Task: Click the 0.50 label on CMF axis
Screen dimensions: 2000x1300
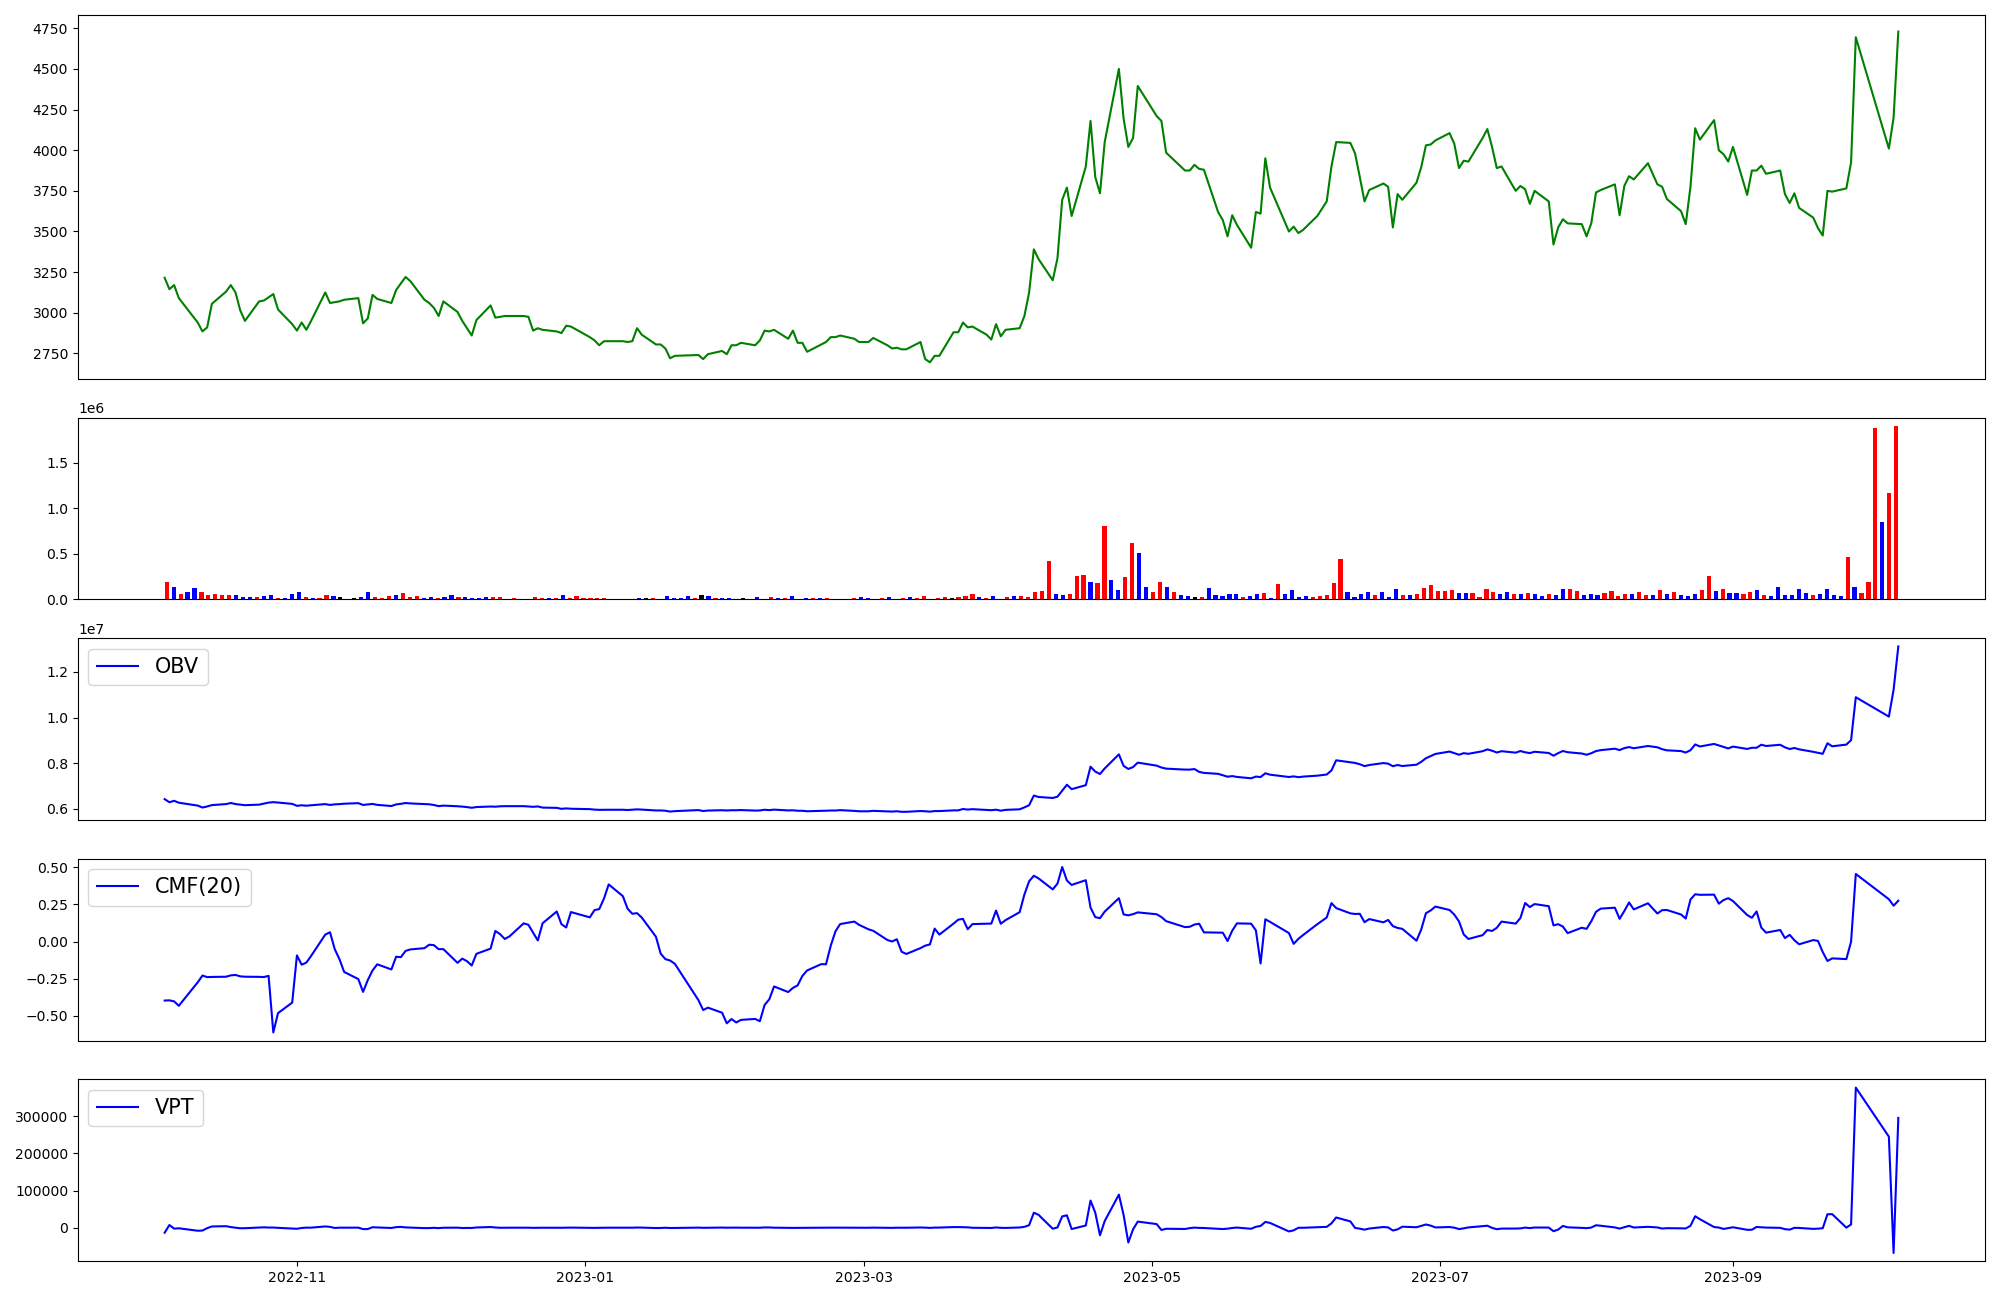Action: pyautogui.click(x=53, y=868)
